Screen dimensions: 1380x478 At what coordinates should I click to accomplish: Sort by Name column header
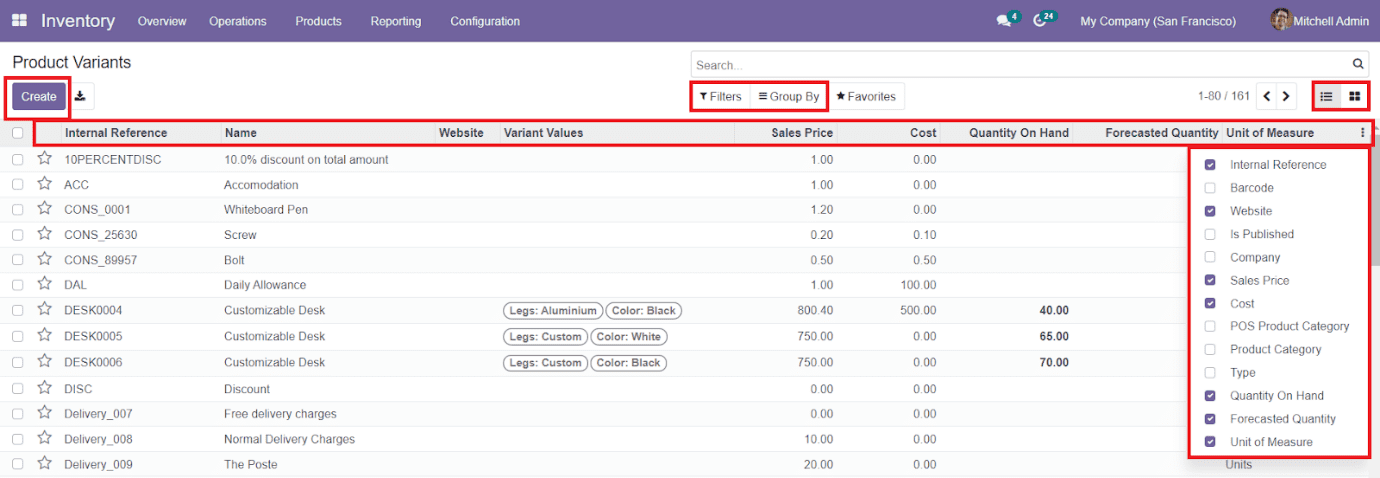click(x=241, y=133)
